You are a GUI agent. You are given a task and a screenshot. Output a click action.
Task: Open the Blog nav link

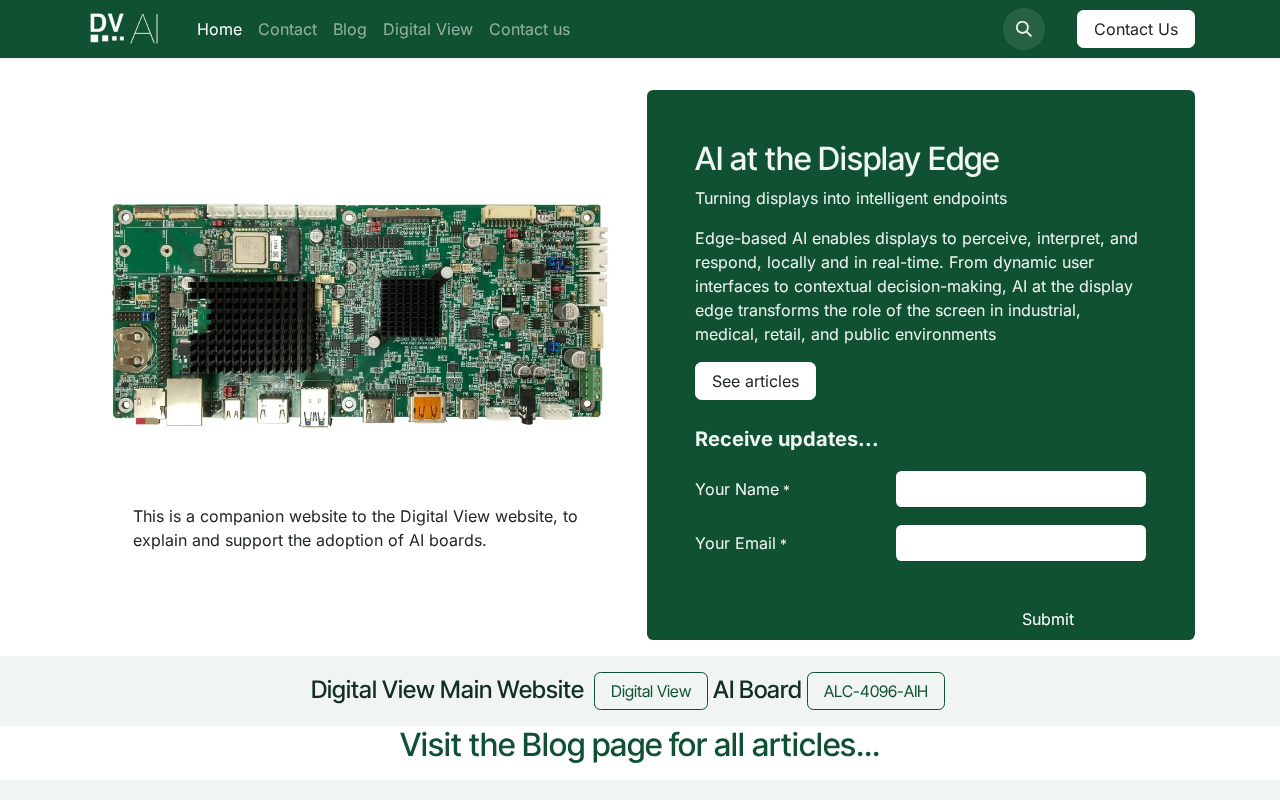tap(350, 29)
